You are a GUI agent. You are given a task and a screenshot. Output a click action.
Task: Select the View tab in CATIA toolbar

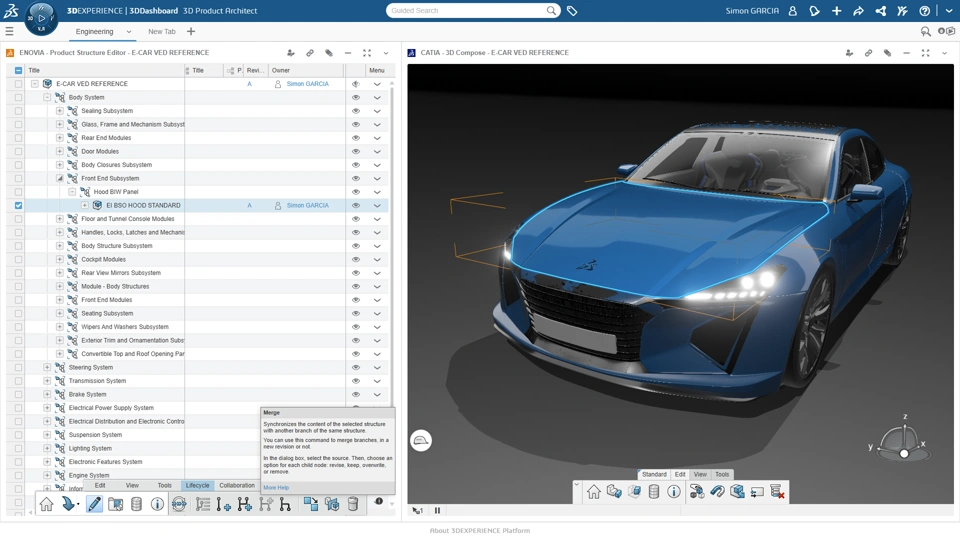coord(700,474)
